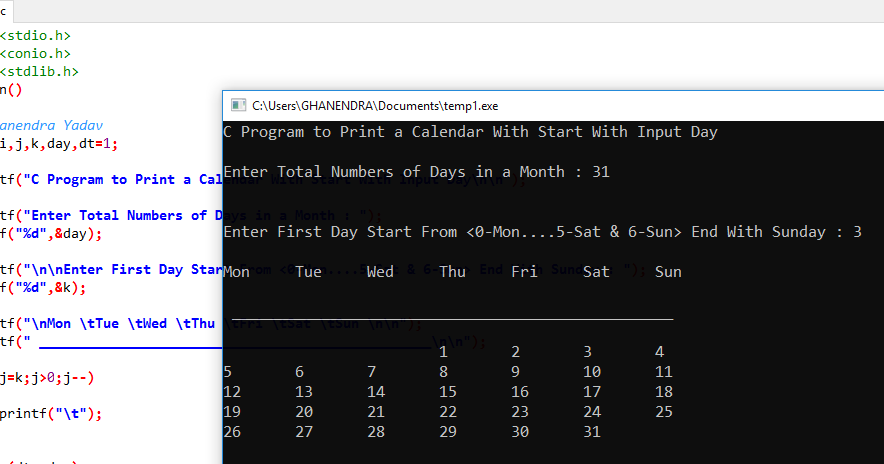The width and height of the screenshot is (884, 464).
Task: Click the 'n()' main function line in editor
Action: pyautogui.click(x=11, y=90)
